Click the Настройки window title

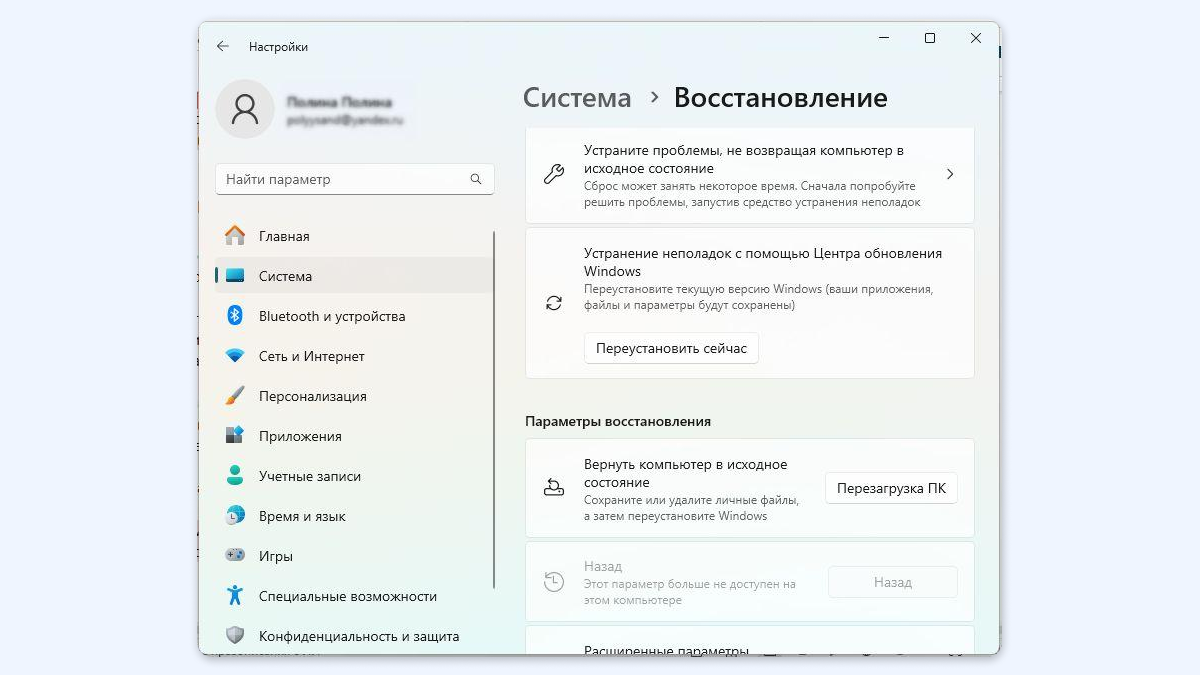pyautogui.click(x=278, y=47)
